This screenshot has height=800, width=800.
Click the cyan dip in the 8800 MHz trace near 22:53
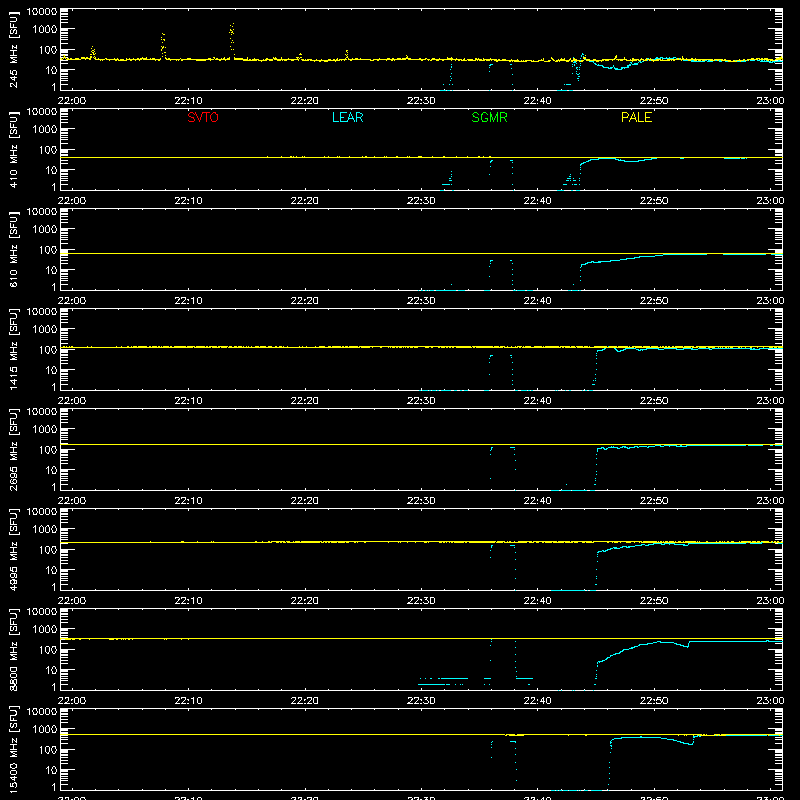pyautogui.click(x=687, y=646)
